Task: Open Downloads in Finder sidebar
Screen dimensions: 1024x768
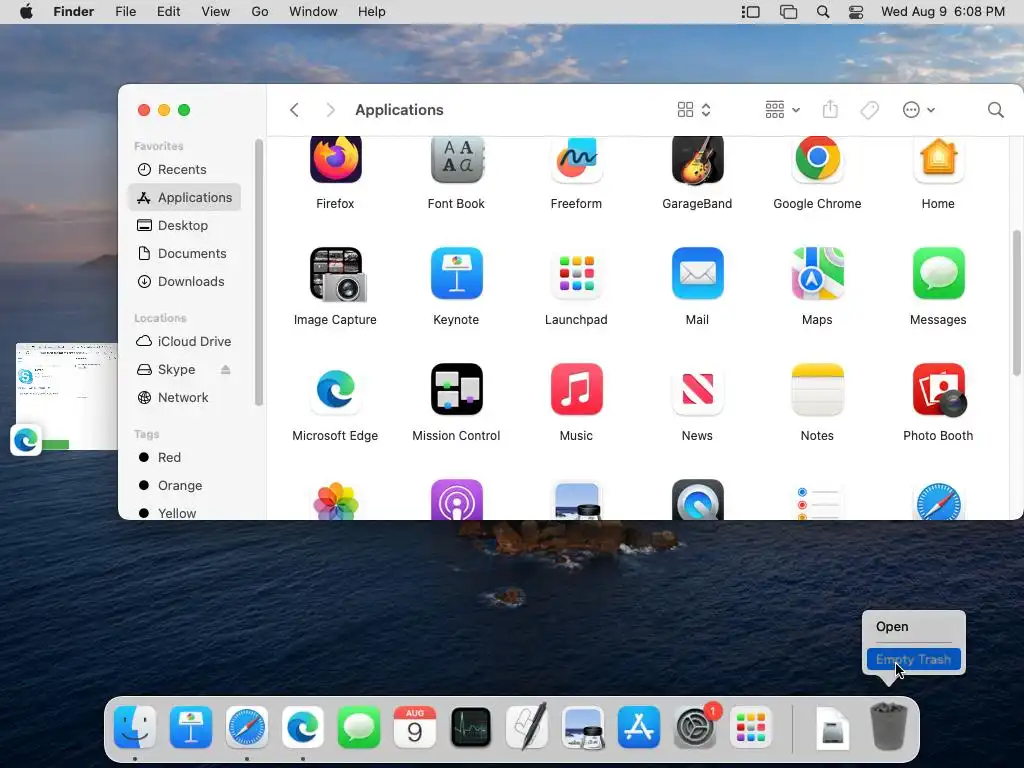Action: pyautogui.click(x=185, y=281)
